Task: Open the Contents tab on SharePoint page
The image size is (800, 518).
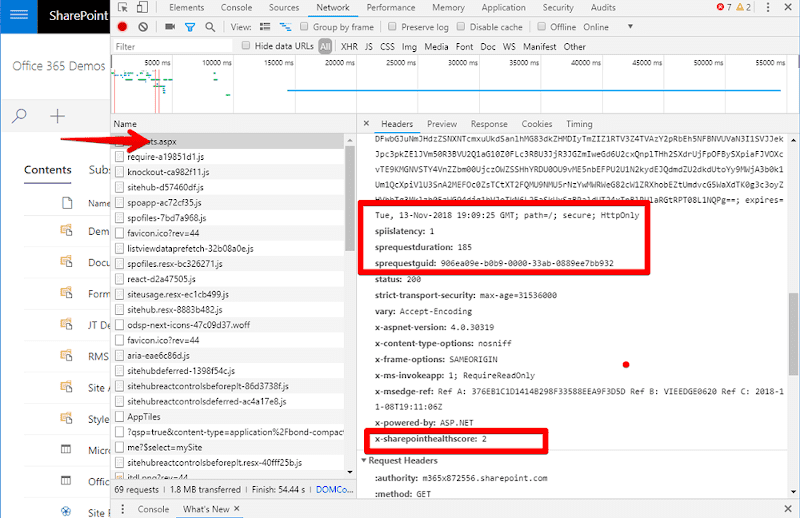Action: [47, 170]
